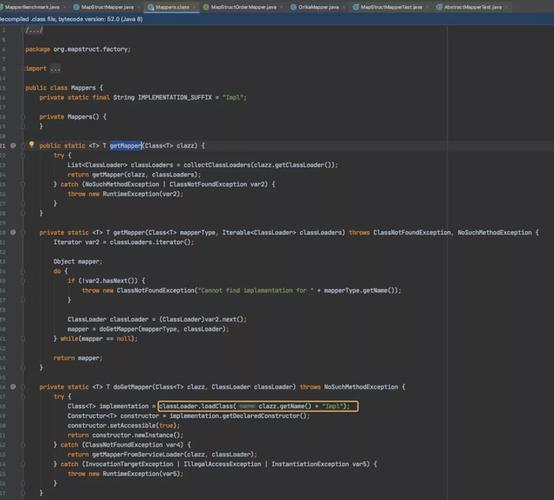Click the gutter icon beside private getMapper(mapperType) method
This screenshot has height=500, width=554.
pyautogui.click(x=13, y=233)
